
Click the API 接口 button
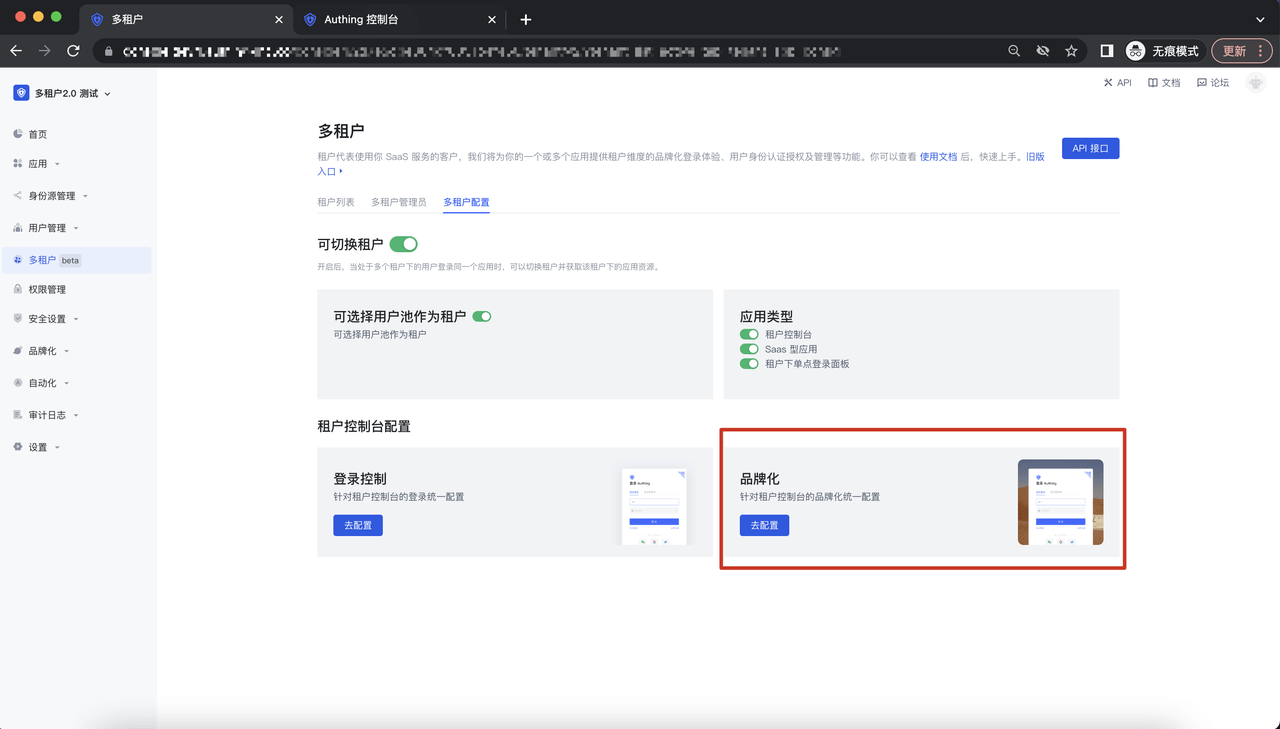click(x=1090, y=148)
